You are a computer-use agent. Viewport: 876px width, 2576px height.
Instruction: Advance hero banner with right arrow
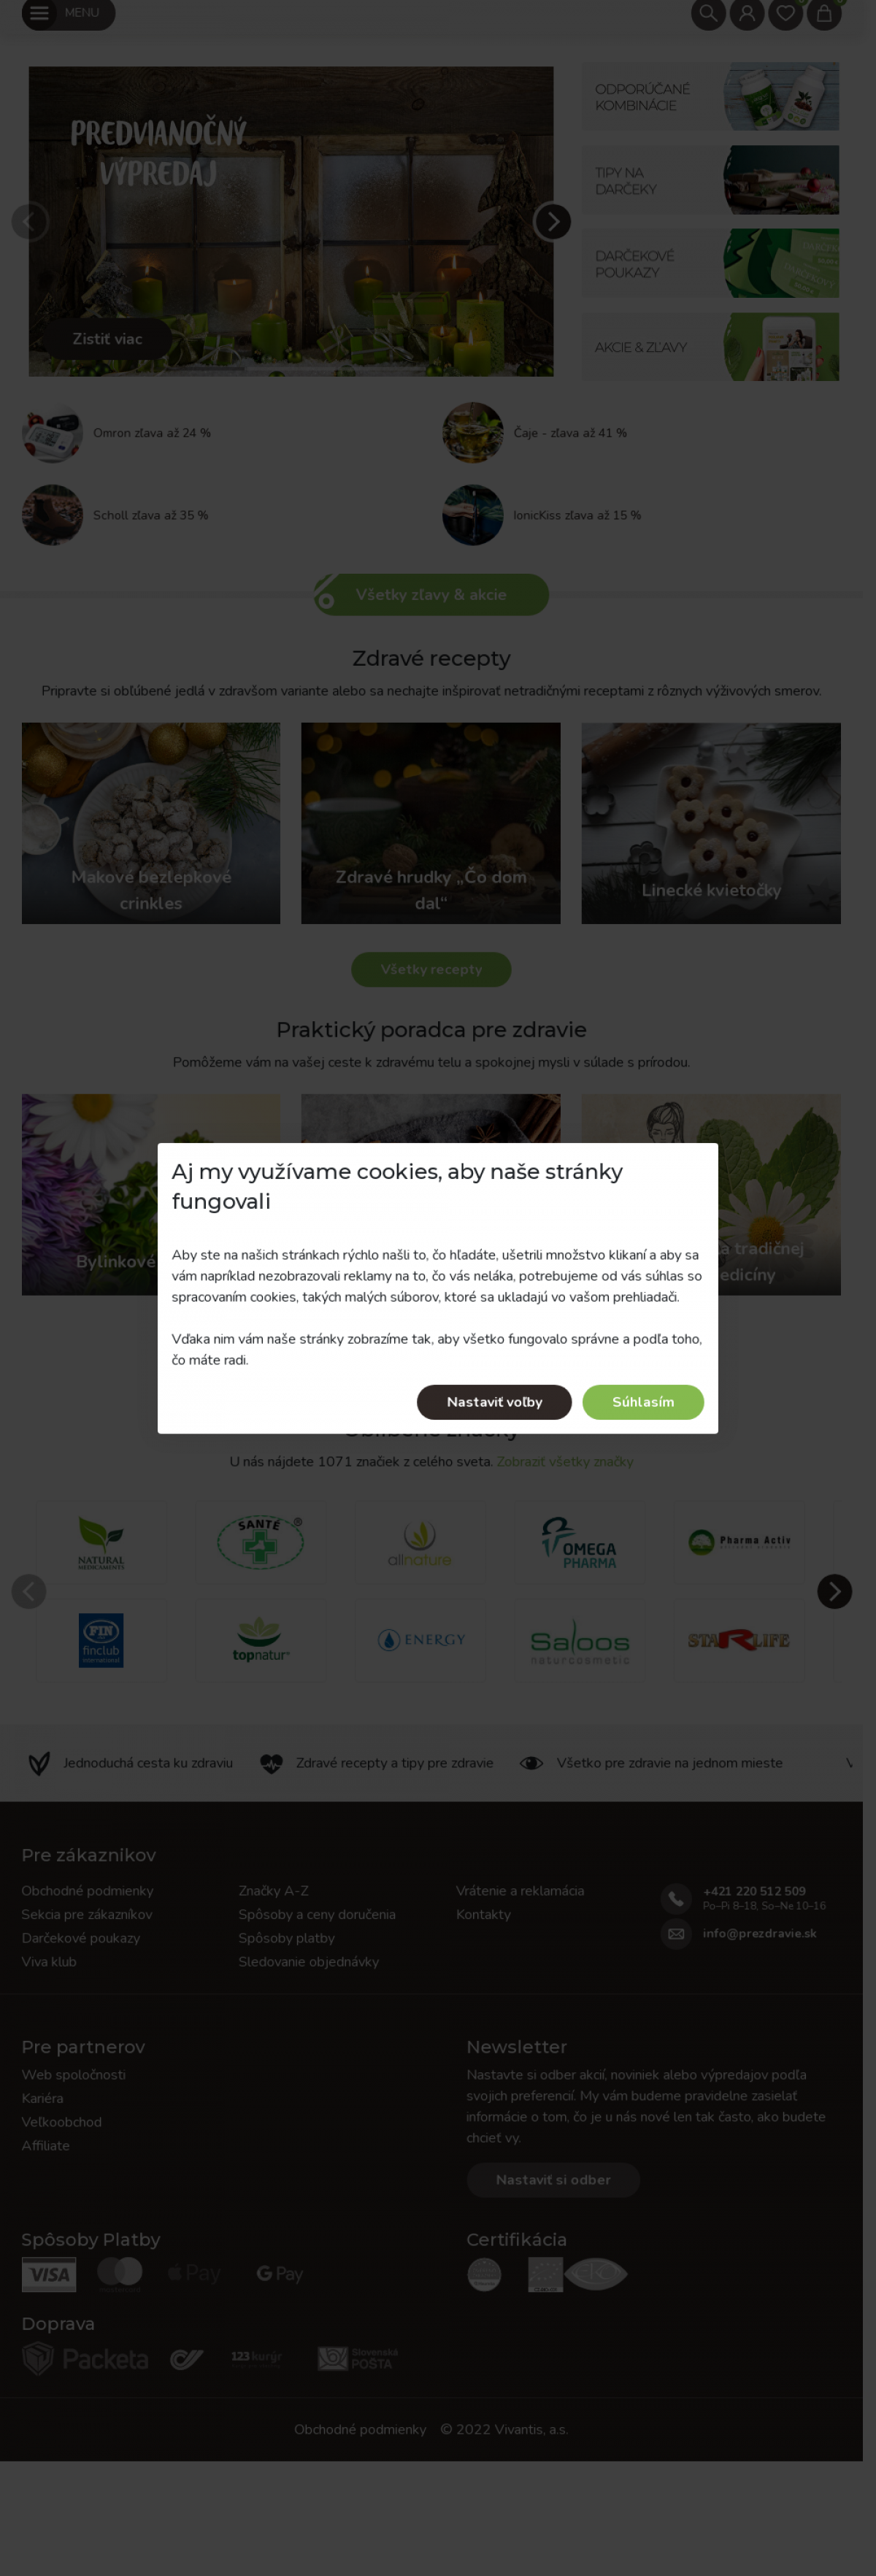(552, 221)
